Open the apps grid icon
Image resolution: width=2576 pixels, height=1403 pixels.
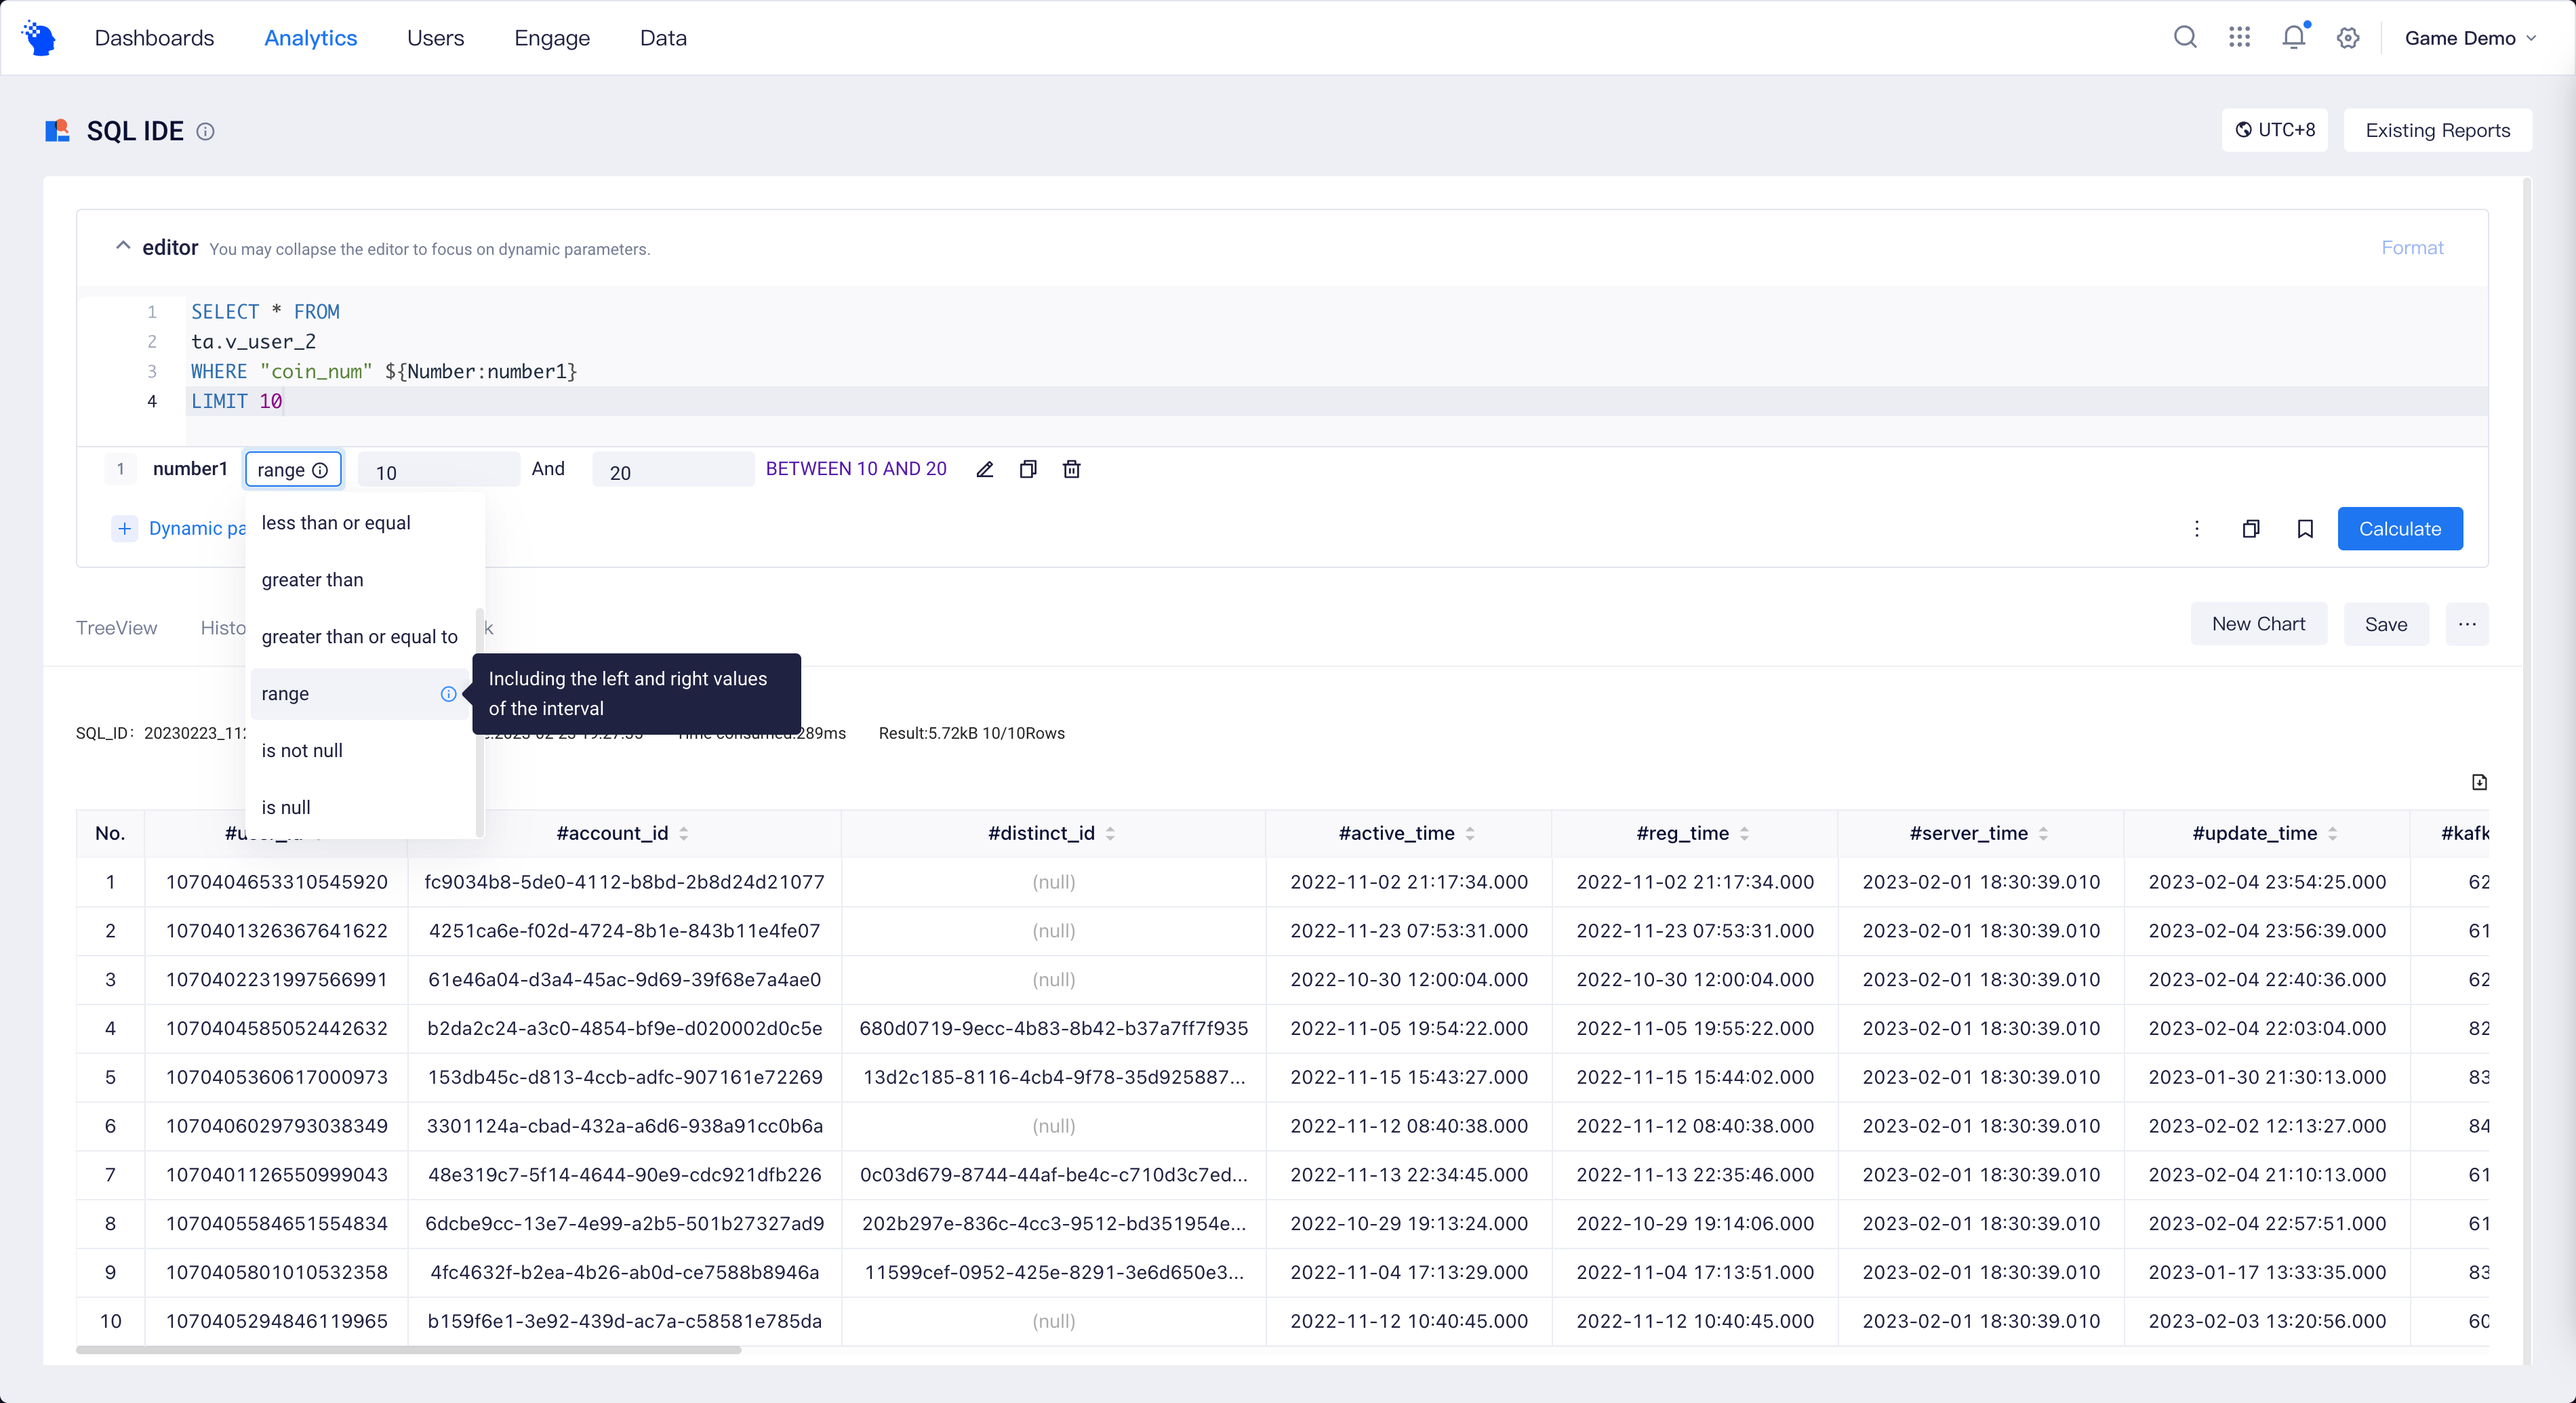pyautogui.click(x=2239, y=38)
